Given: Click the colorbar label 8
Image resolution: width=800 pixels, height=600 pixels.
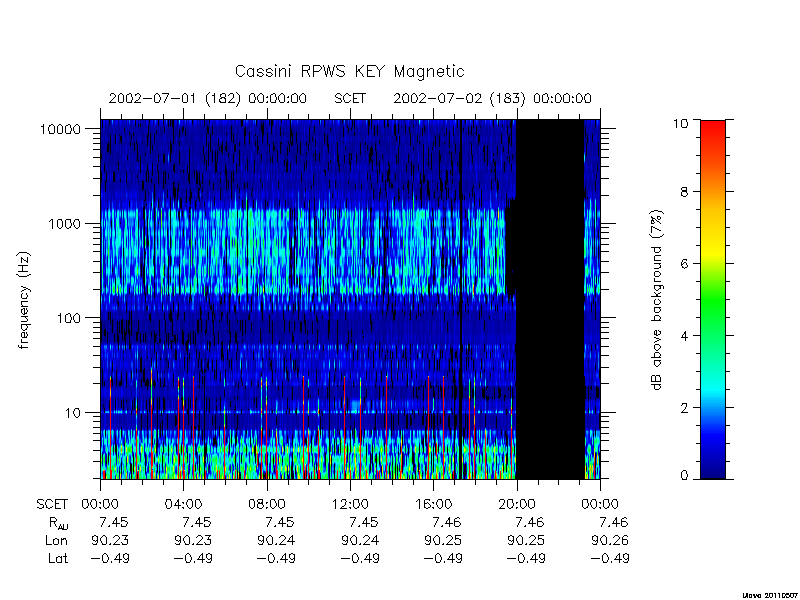Looking at the screenshot, I should [x=683, y=192].
